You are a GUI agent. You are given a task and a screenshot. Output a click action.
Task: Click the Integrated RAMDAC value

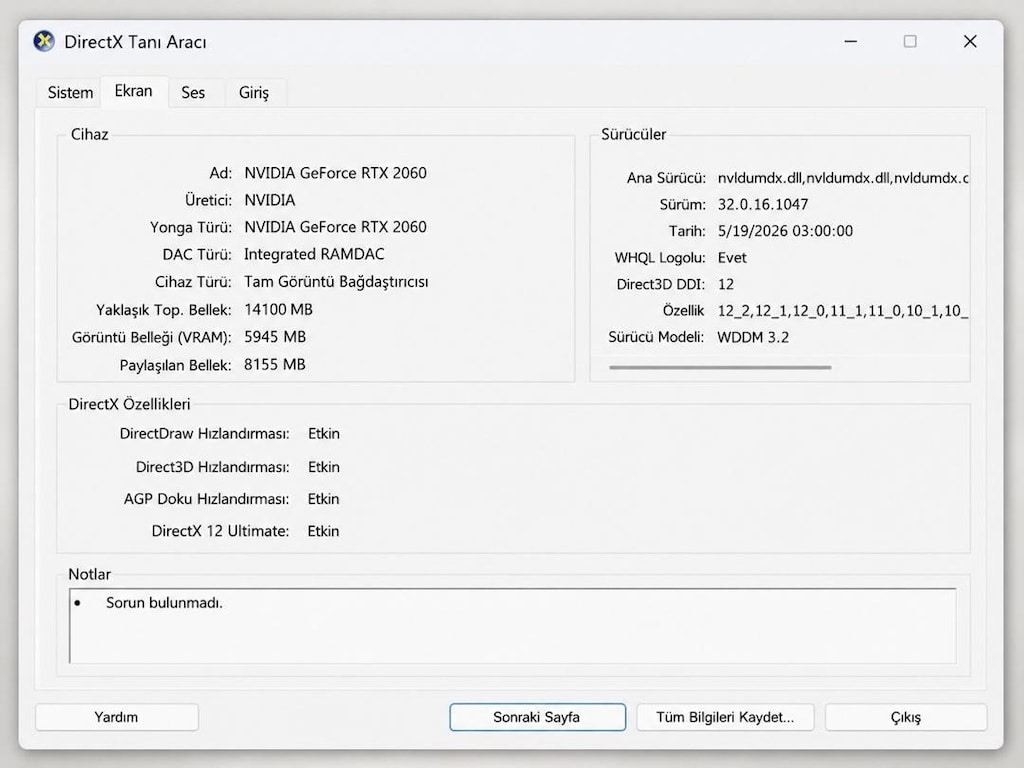314,254
